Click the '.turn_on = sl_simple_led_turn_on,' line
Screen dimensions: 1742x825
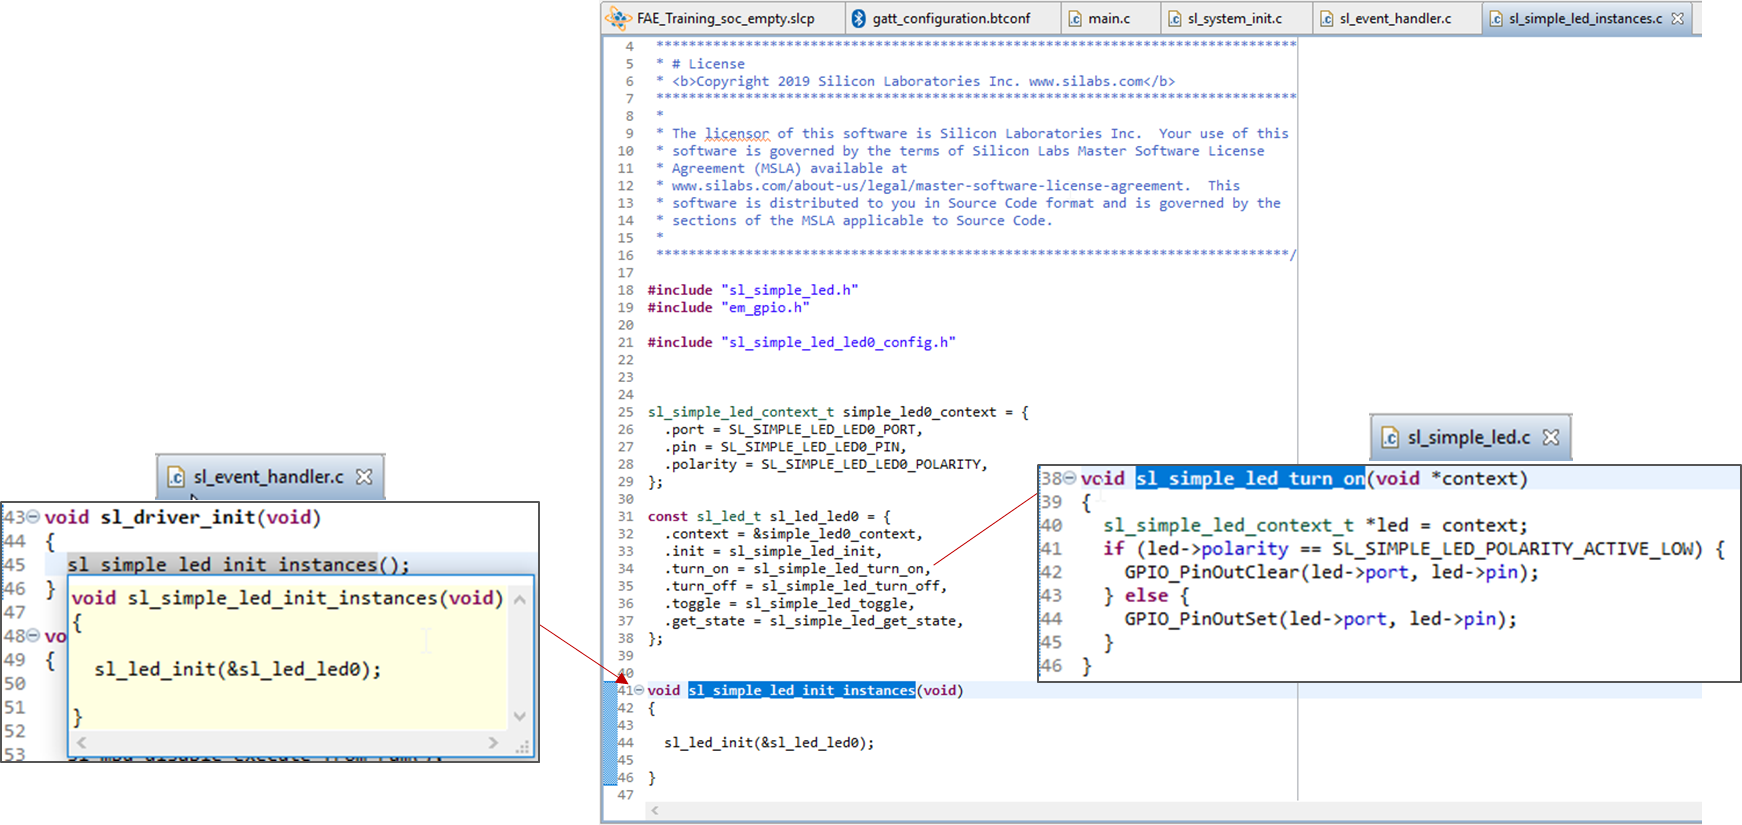tap(797, 569)
